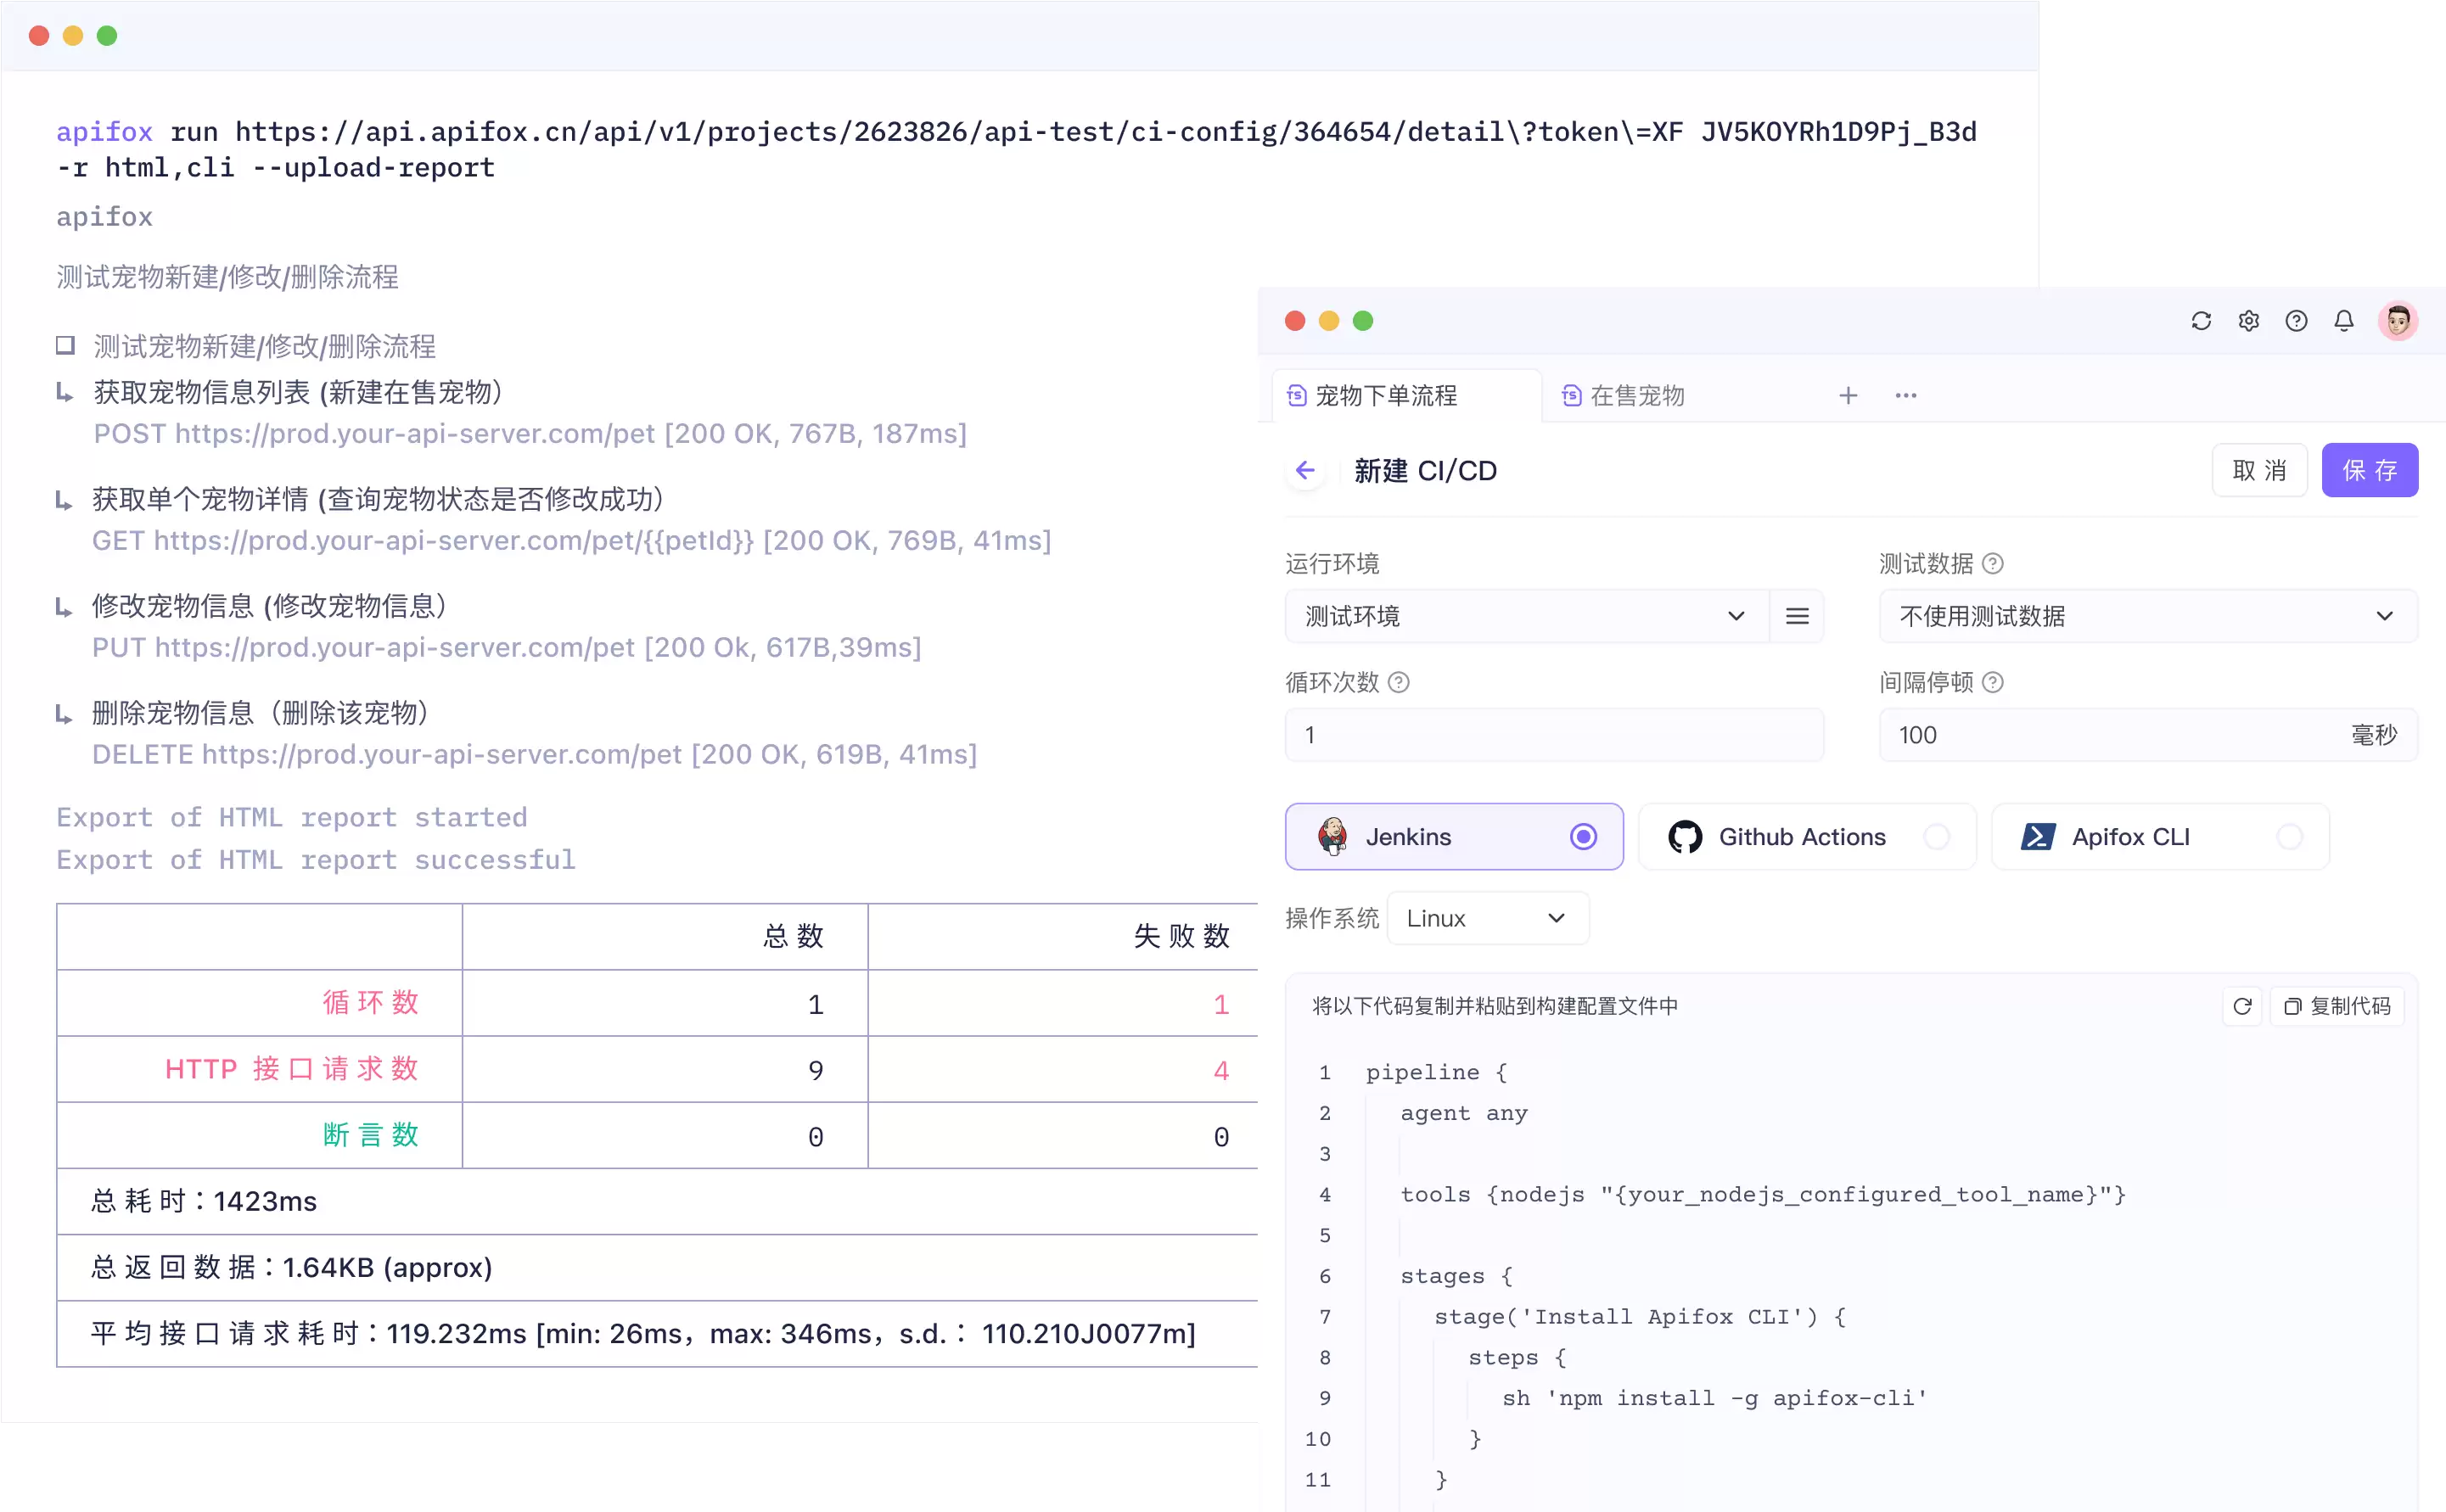The height and width of the screenshot is (1512, 2446).
Task: Expand the 测试环境 run environment dropdown
Action: 1527,616
